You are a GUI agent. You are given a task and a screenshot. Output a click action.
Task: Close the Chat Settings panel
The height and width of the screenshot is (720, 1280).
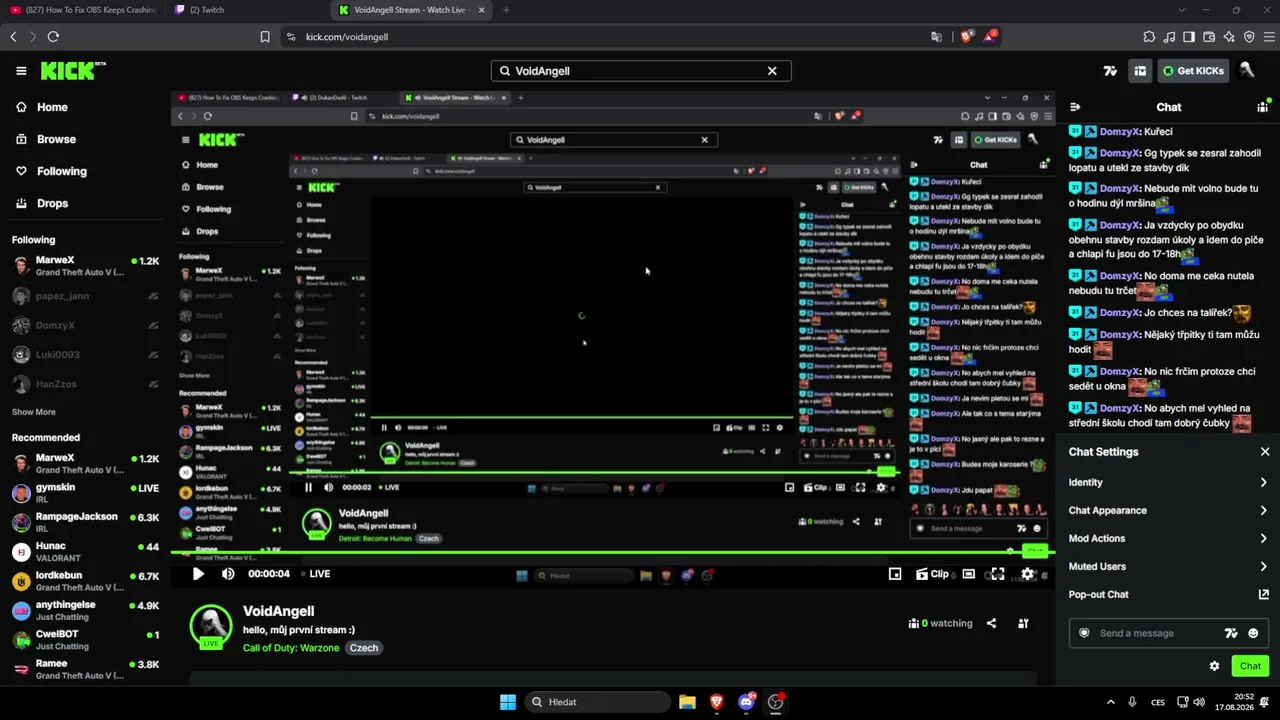tap(1265, 452)
